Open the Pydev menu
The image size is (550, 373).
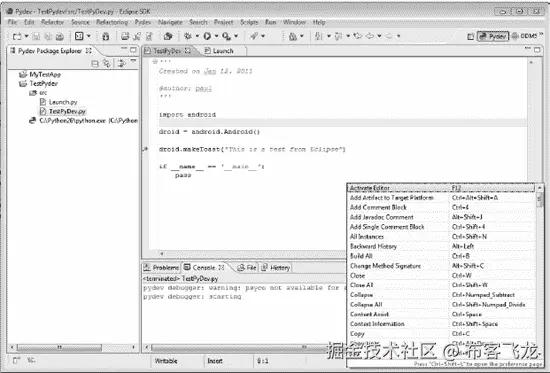[143, 22]
